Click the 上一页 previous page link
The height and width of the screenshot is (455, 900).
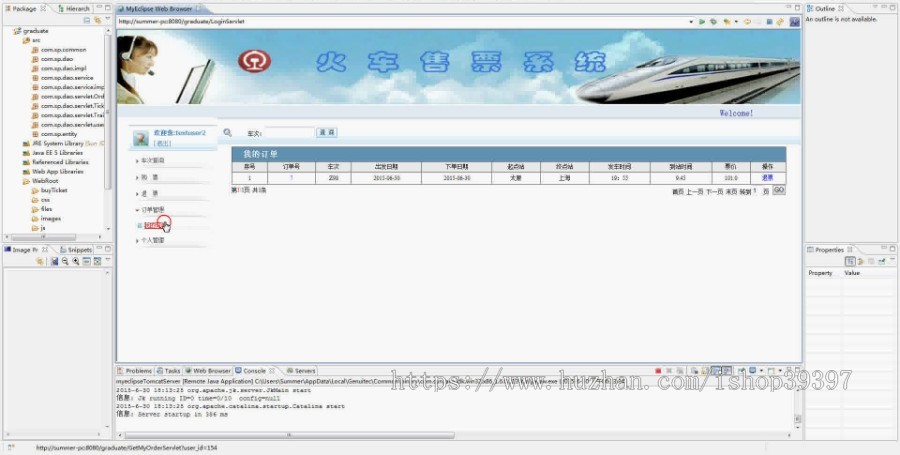[x=695, y=192]
